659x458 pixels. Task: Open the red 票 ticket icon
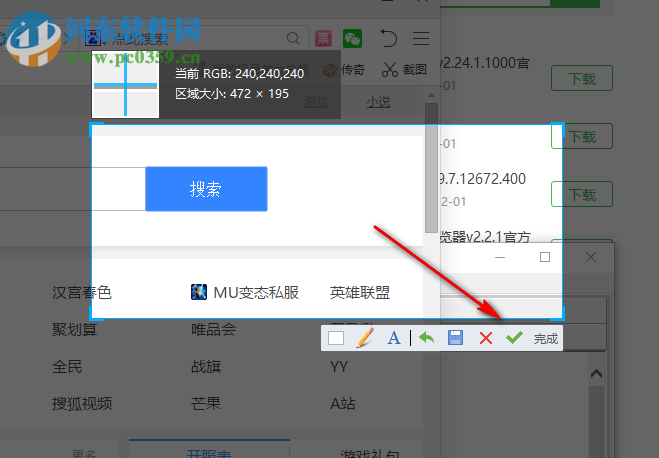[323, 39]
